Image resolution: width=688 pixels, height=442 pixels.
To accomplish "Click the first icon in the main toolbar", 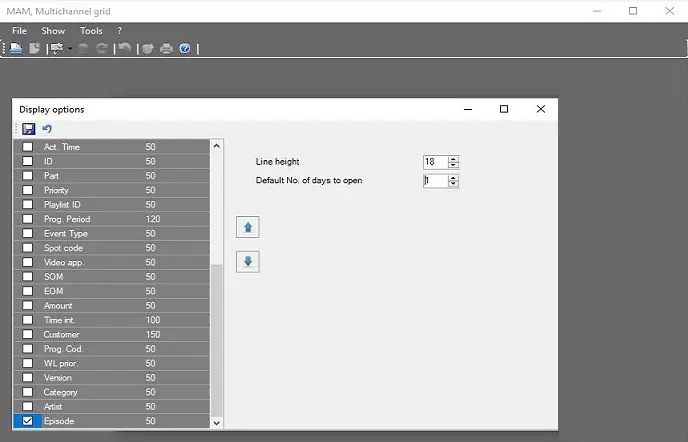I will coord(17,48).
